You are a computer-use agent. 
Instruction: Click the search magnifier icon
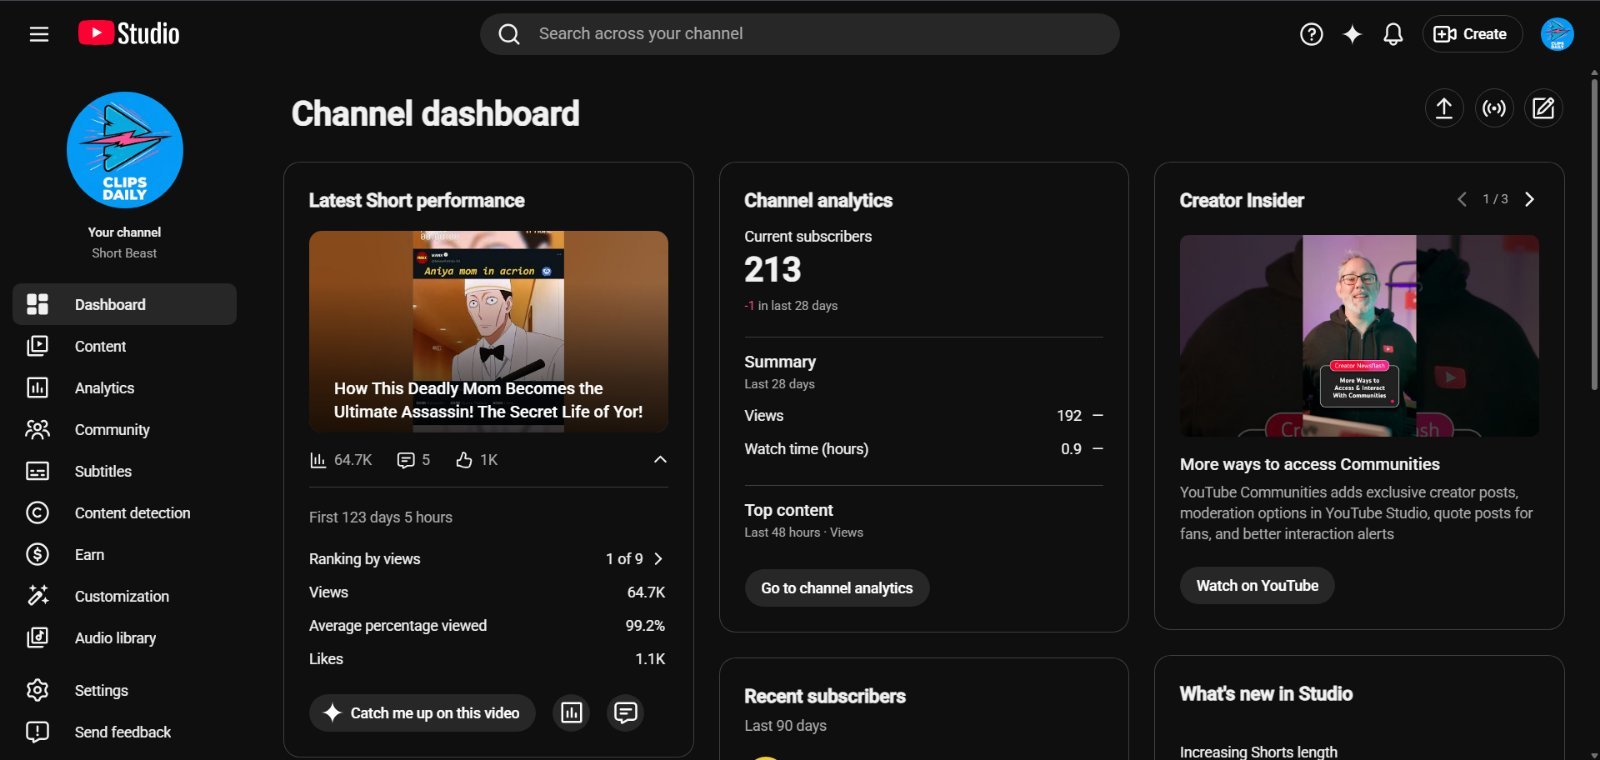click(x=509, y=34)
